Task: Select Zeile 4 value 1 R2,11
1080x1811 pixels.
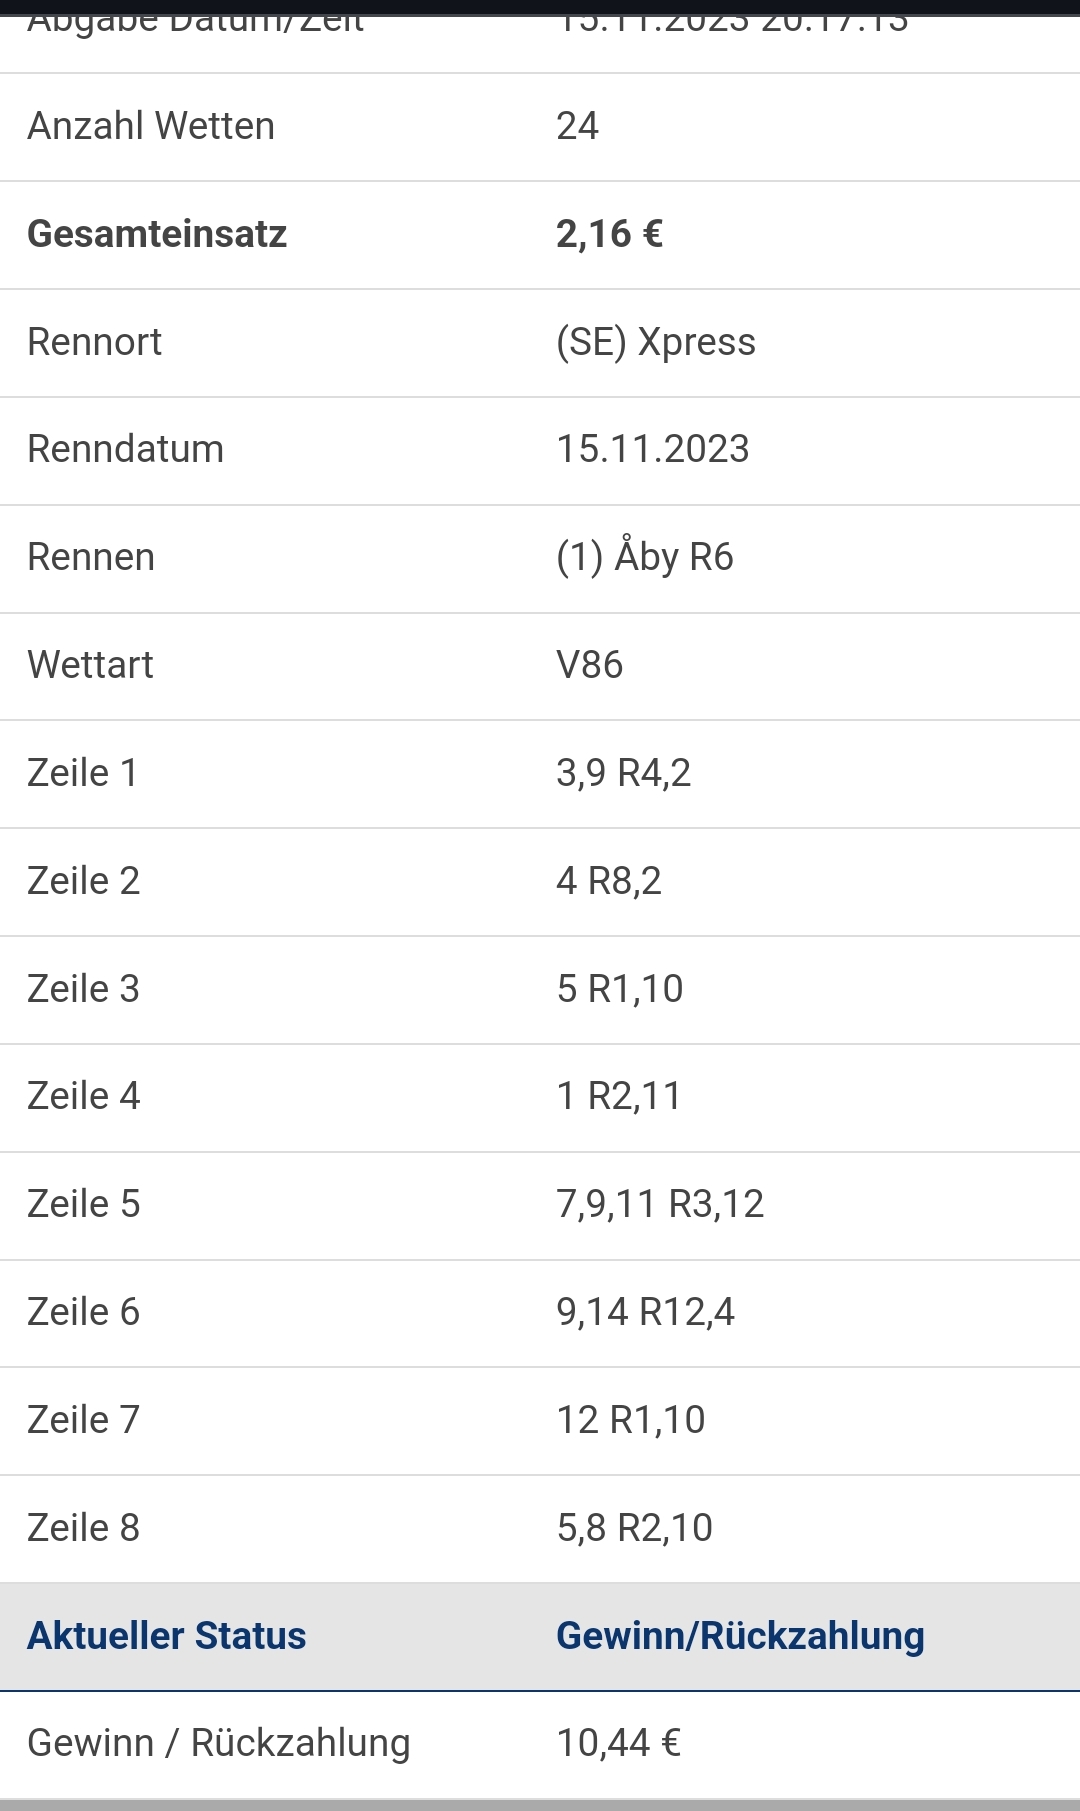Action: (x=618, y=1097)
